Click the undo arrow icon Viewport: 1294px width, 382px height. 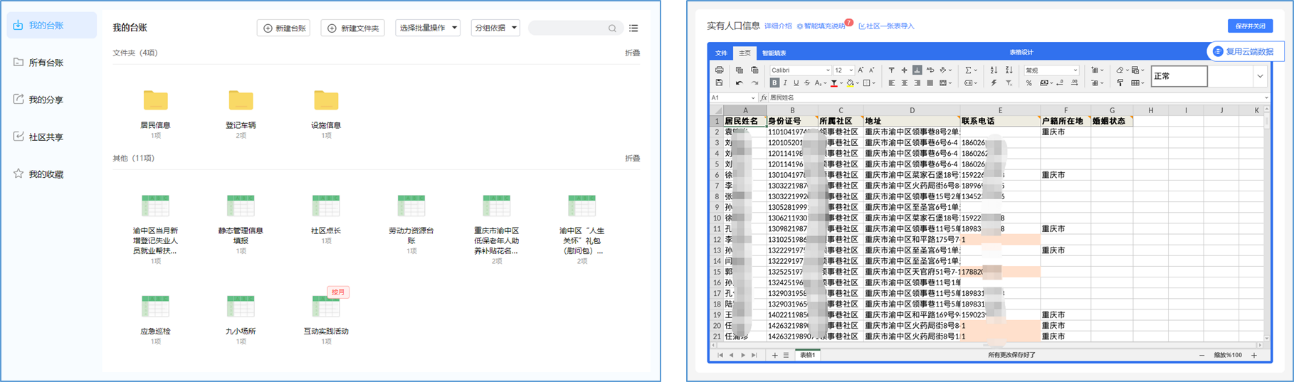(739, 83)
